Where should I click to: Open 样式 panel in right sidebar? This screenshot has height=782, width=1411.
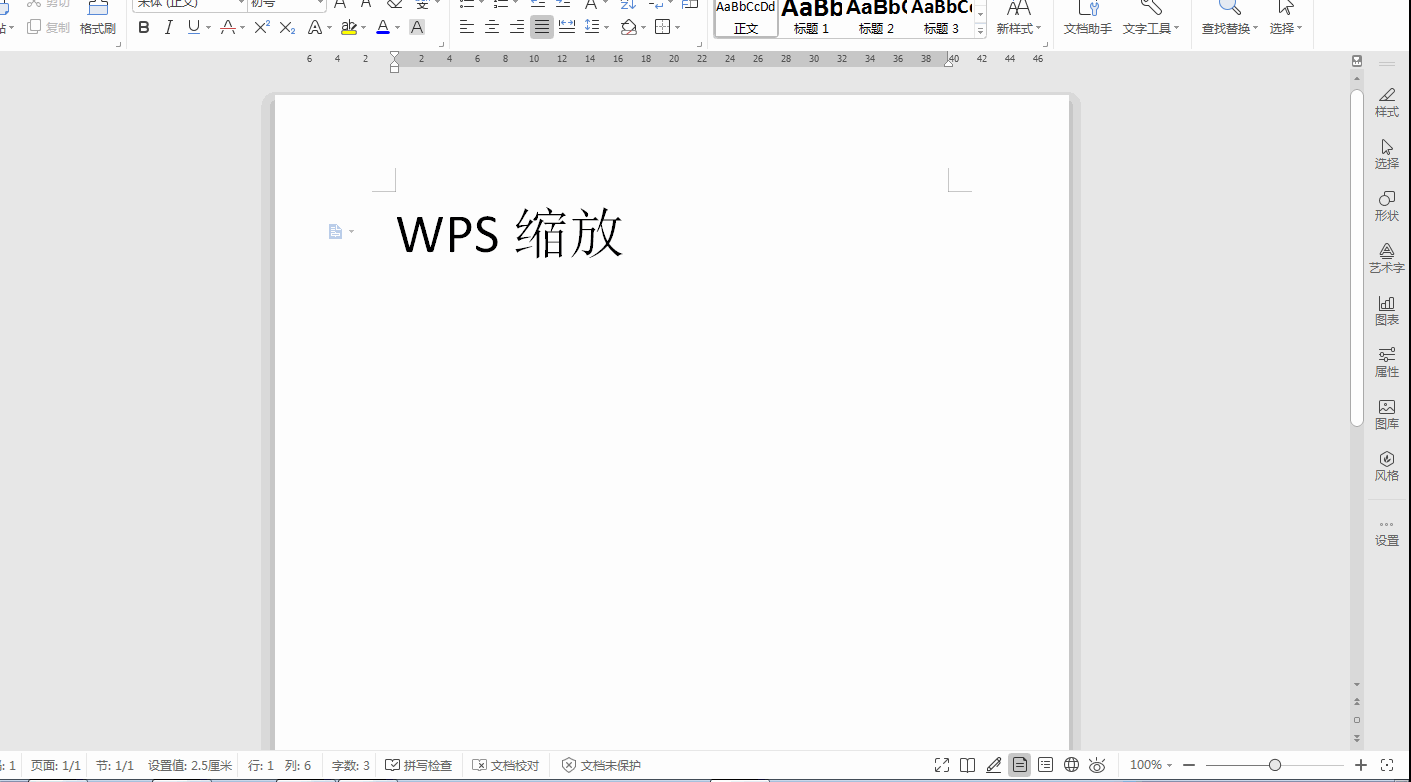coord(1387,102)
